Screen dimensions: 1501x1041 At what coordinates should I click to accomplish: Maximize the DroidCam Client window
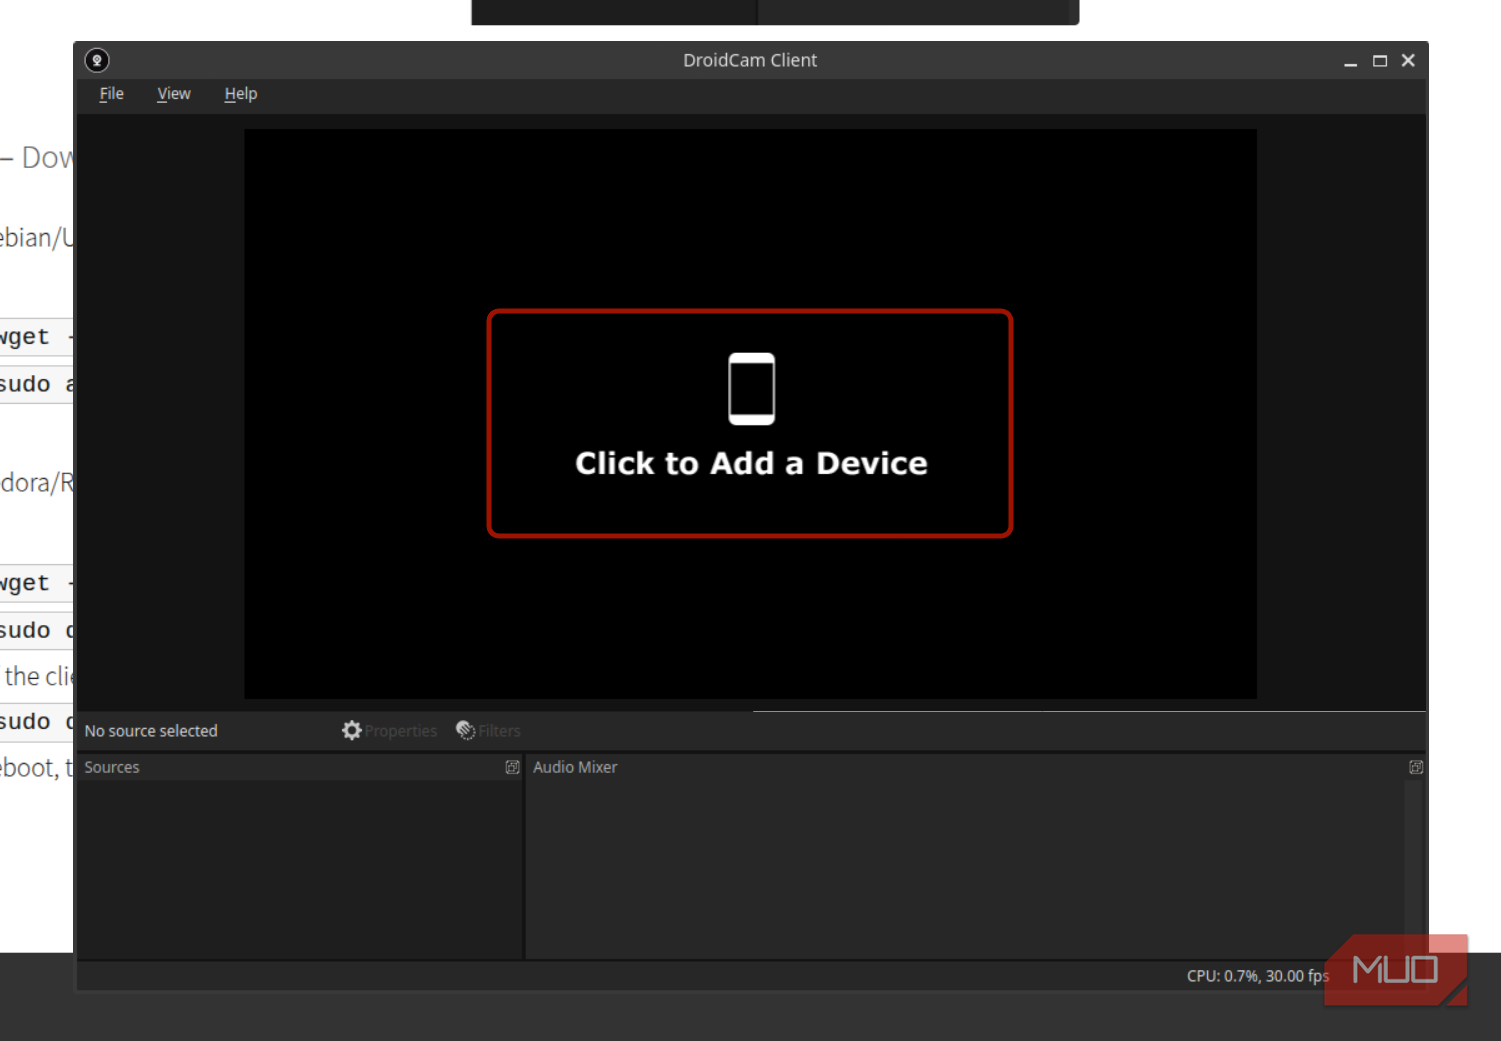pos(1380,61)
